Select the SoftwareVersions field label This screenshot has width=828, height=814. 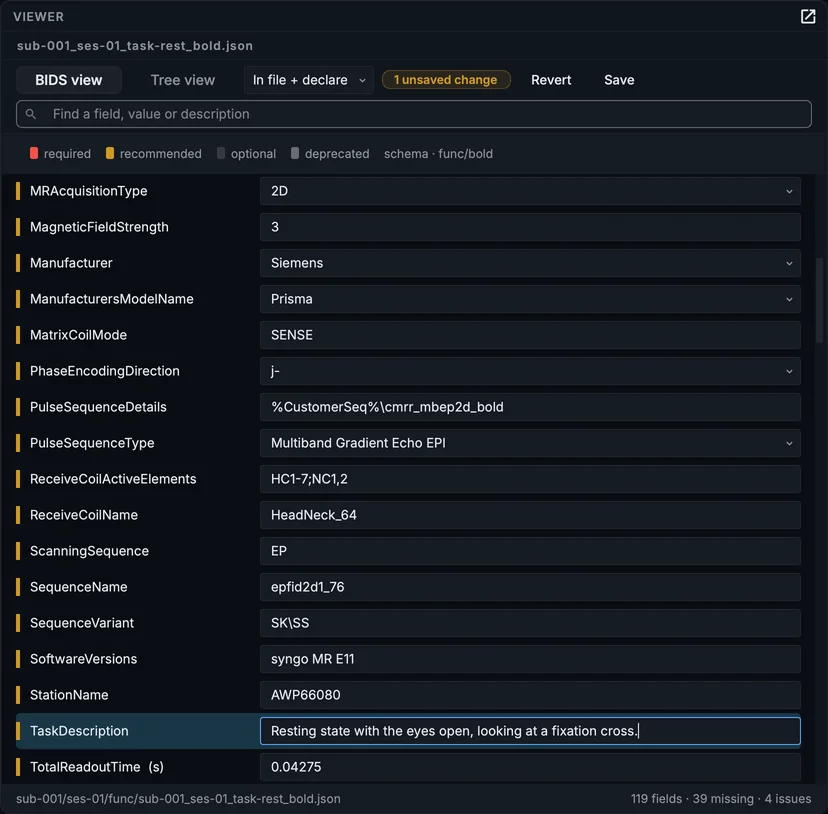(83, 659)
